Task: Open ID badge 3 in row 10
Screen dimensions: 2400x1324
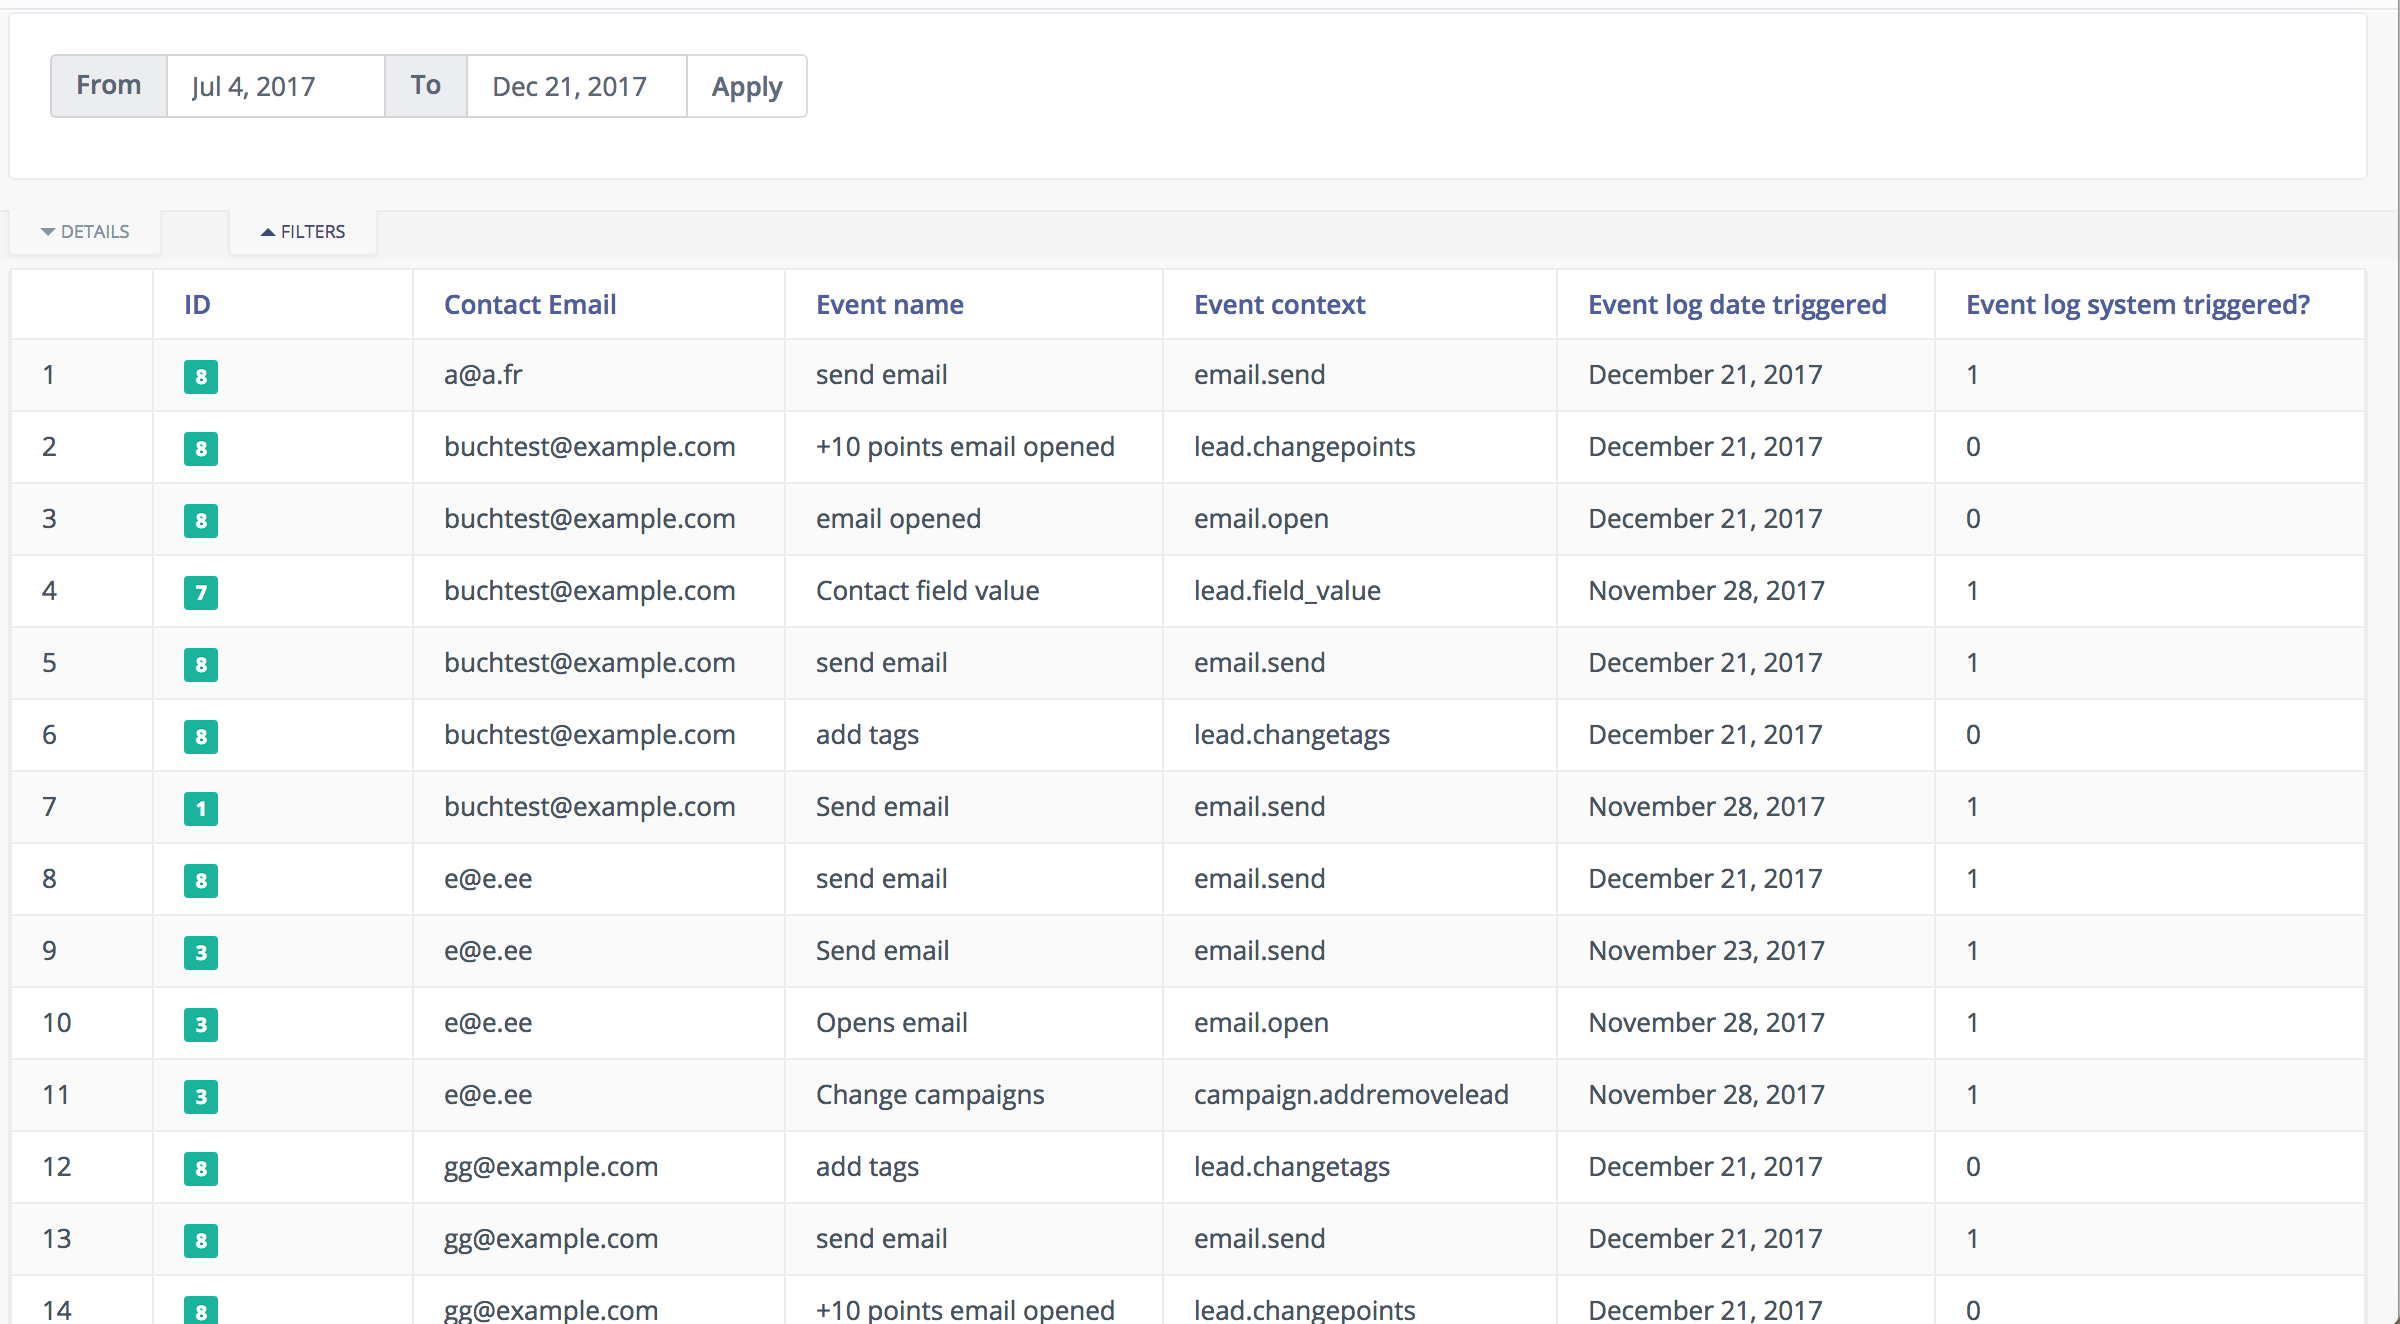Action: click(x=201, y=1024)
